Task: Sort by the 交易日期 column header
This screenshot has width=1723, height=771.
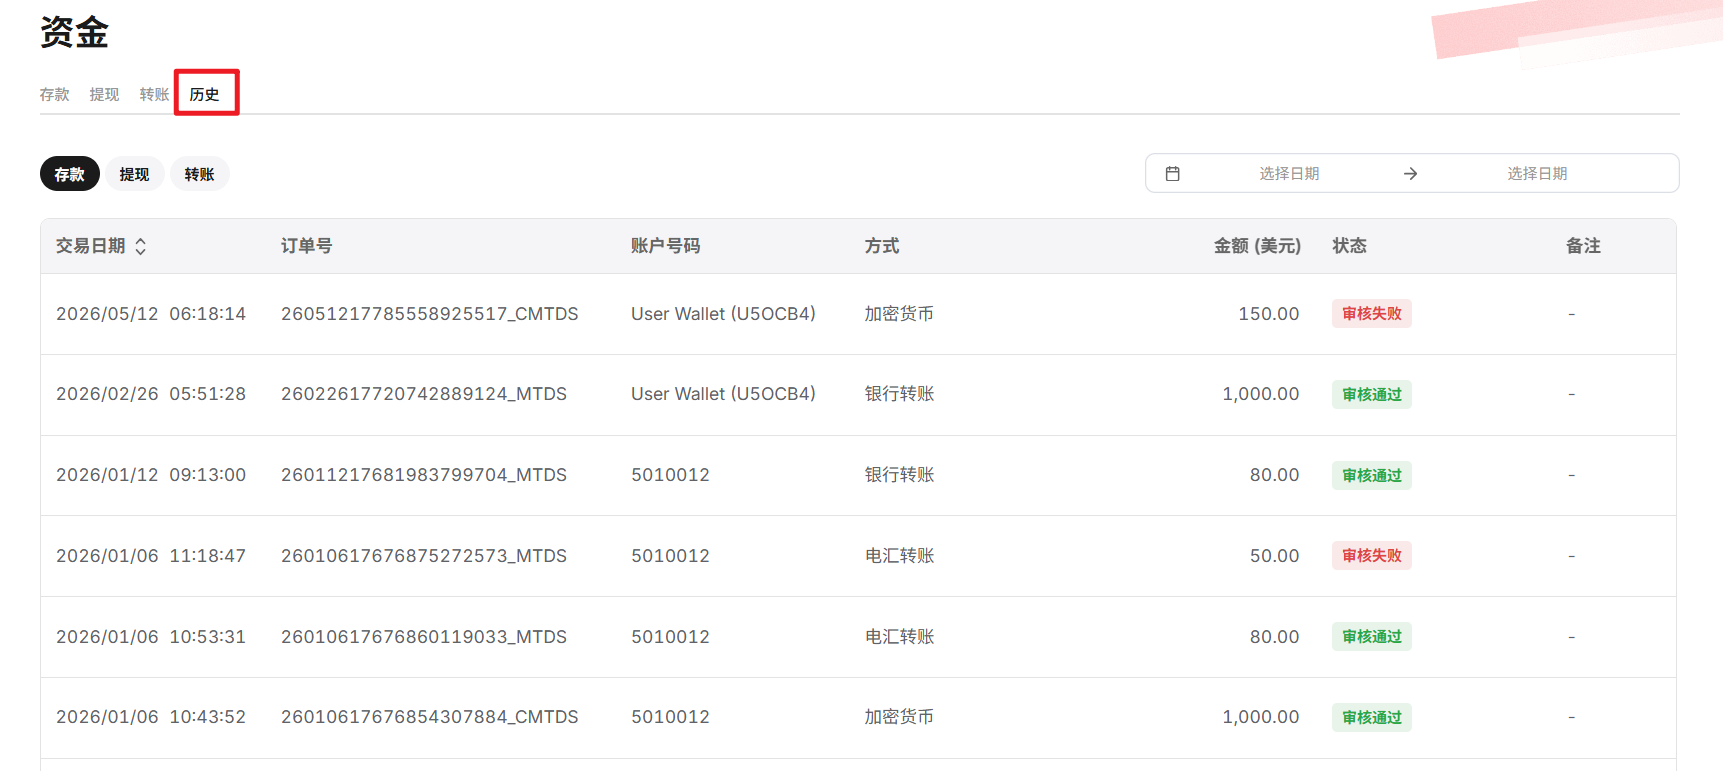Action: (x=91, y=246)
